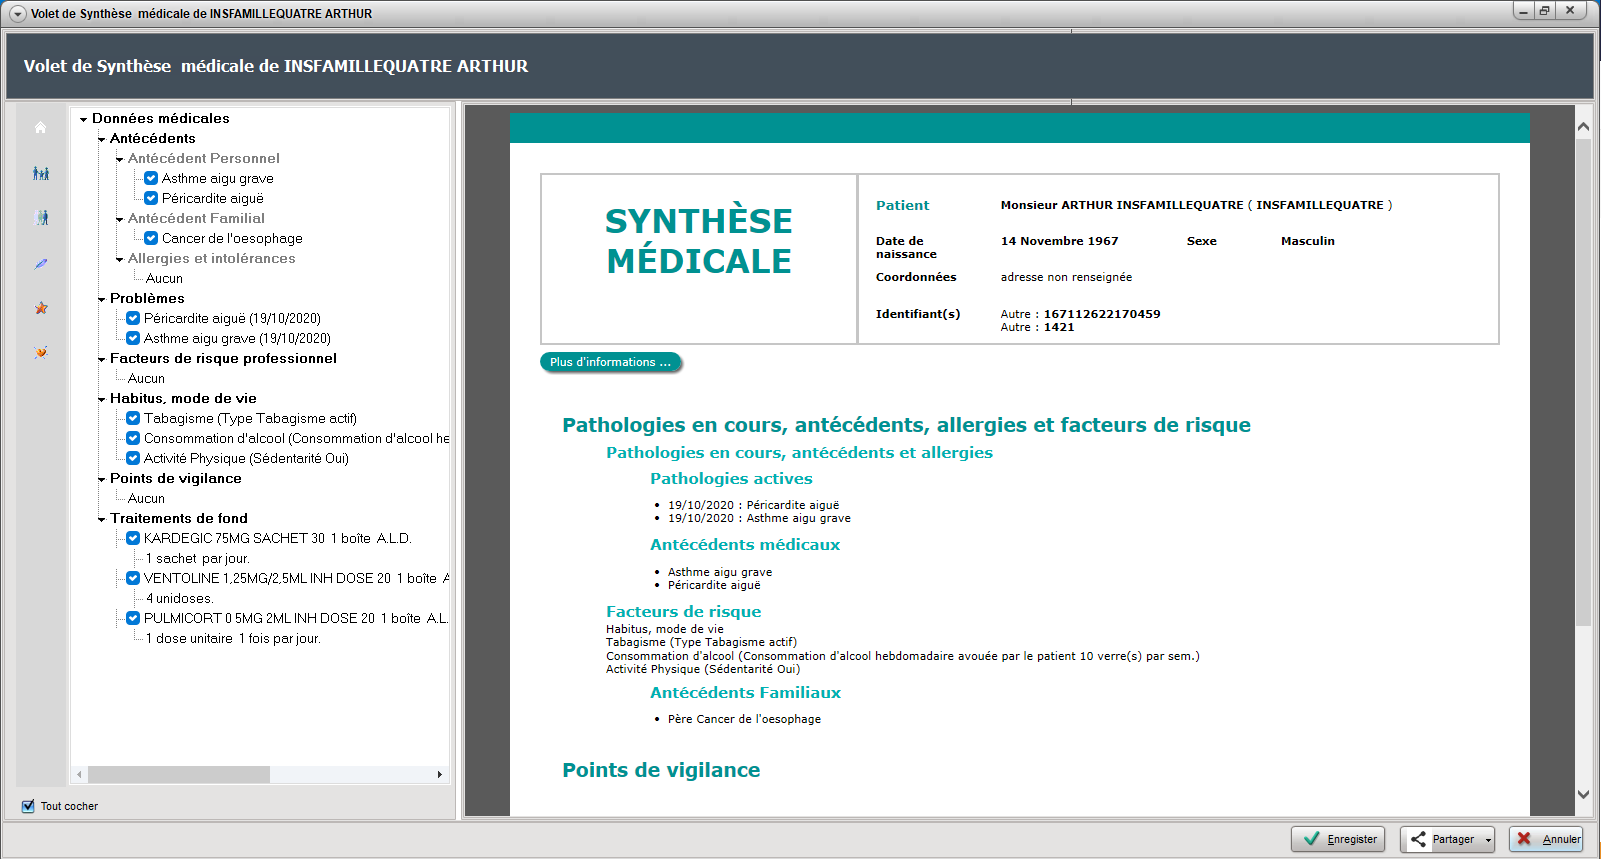
Task: Click the share icon on Partager button
Action: (1418, 839)
